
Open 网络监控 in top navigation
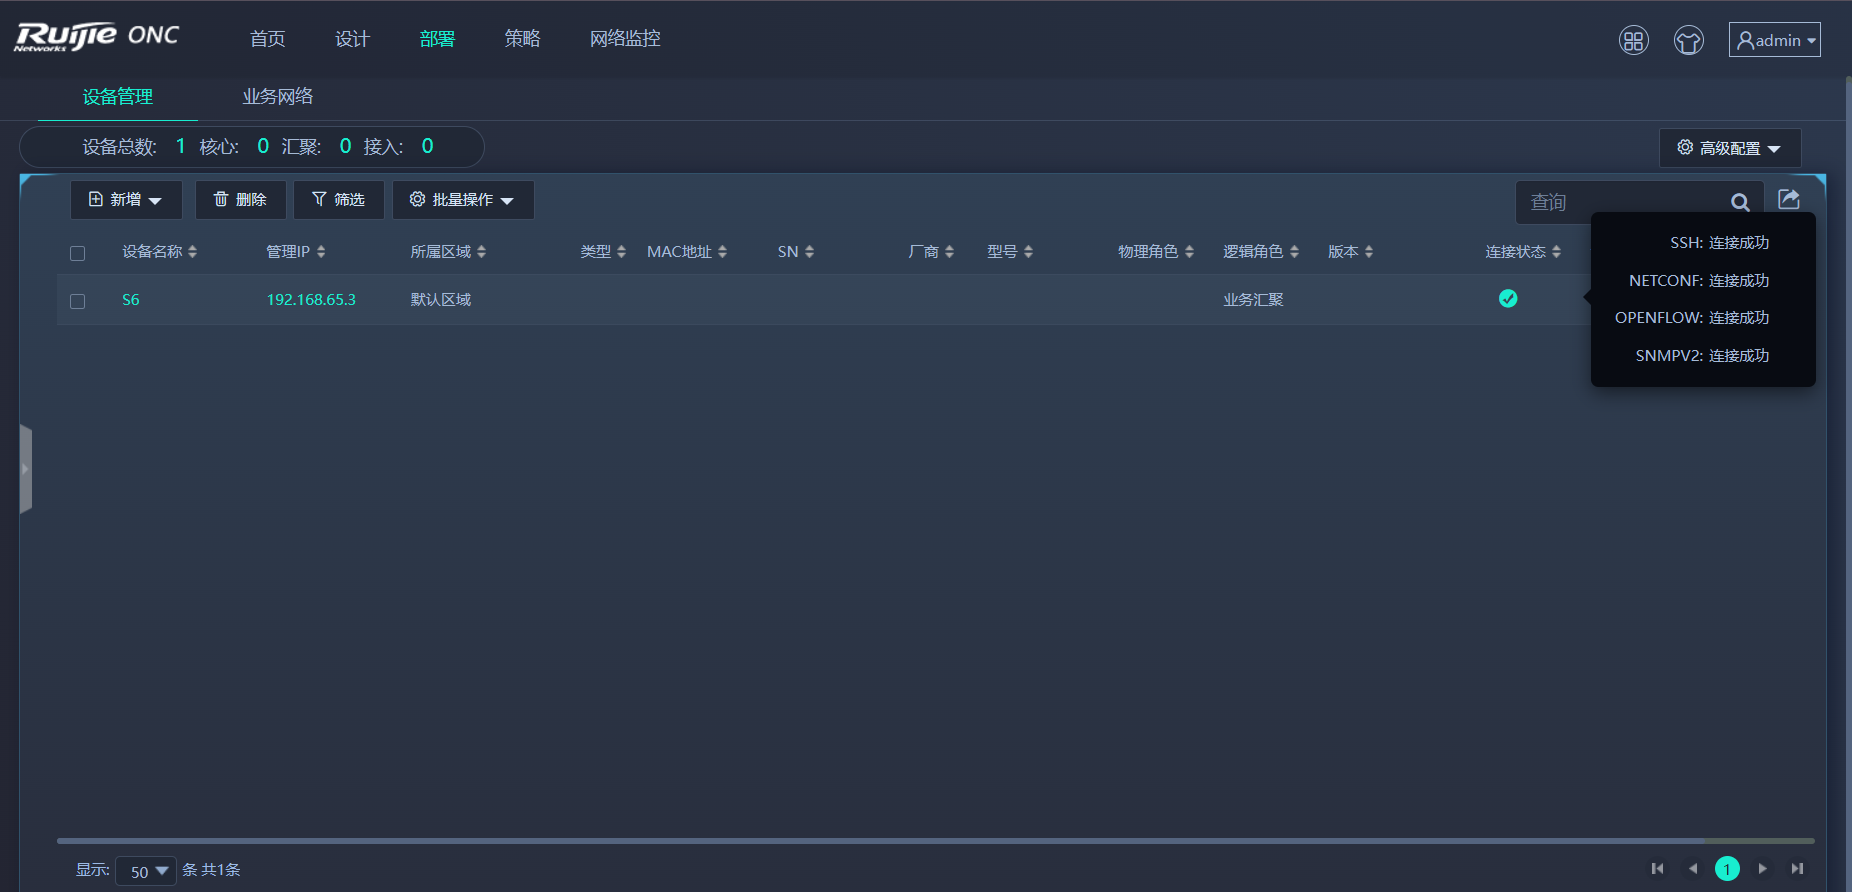(625, 39)
